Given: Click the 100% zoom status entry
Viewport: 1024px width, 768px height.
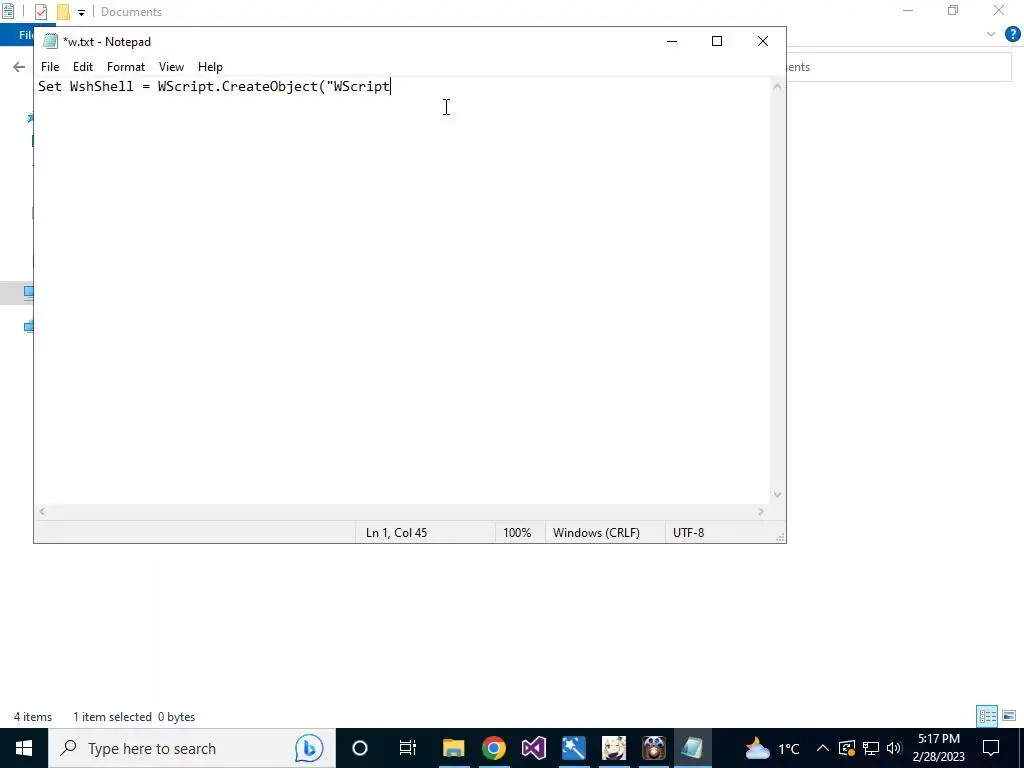Looking at the screenshot, I should click(x=517, y=533).
